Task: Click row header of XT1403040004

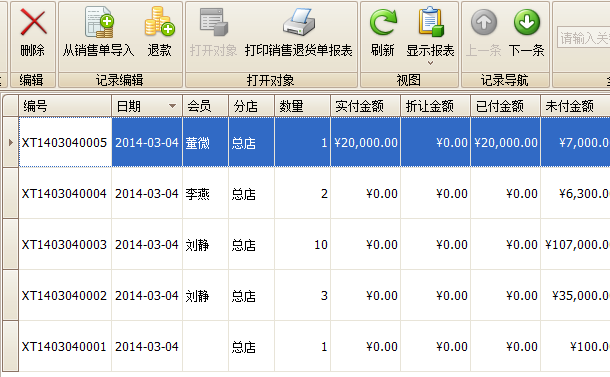Action: coord(11,193)
